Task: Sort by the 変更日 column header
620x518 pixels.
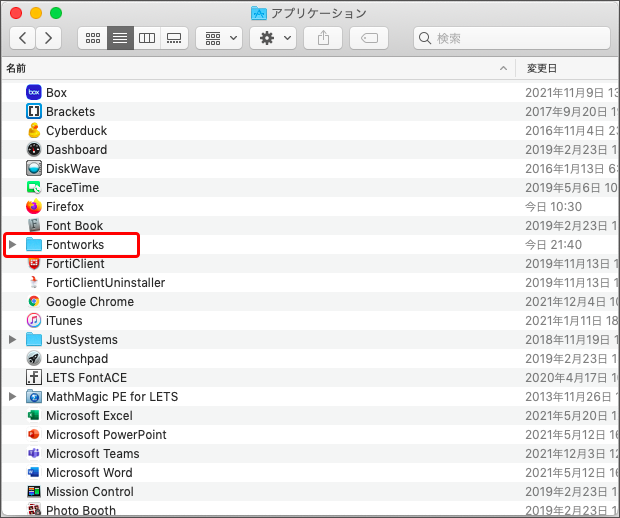Action: 542,68
